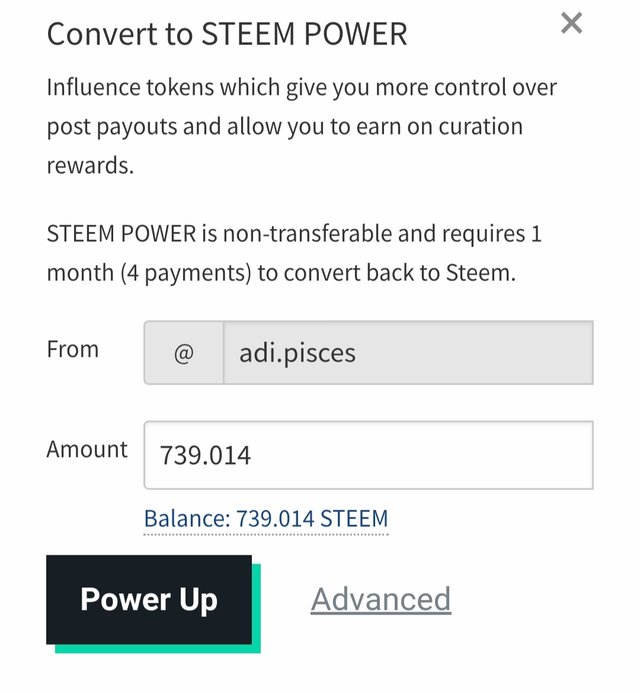
Task: Select the adi.pisces From account field
Action: [x=407, y=353]
